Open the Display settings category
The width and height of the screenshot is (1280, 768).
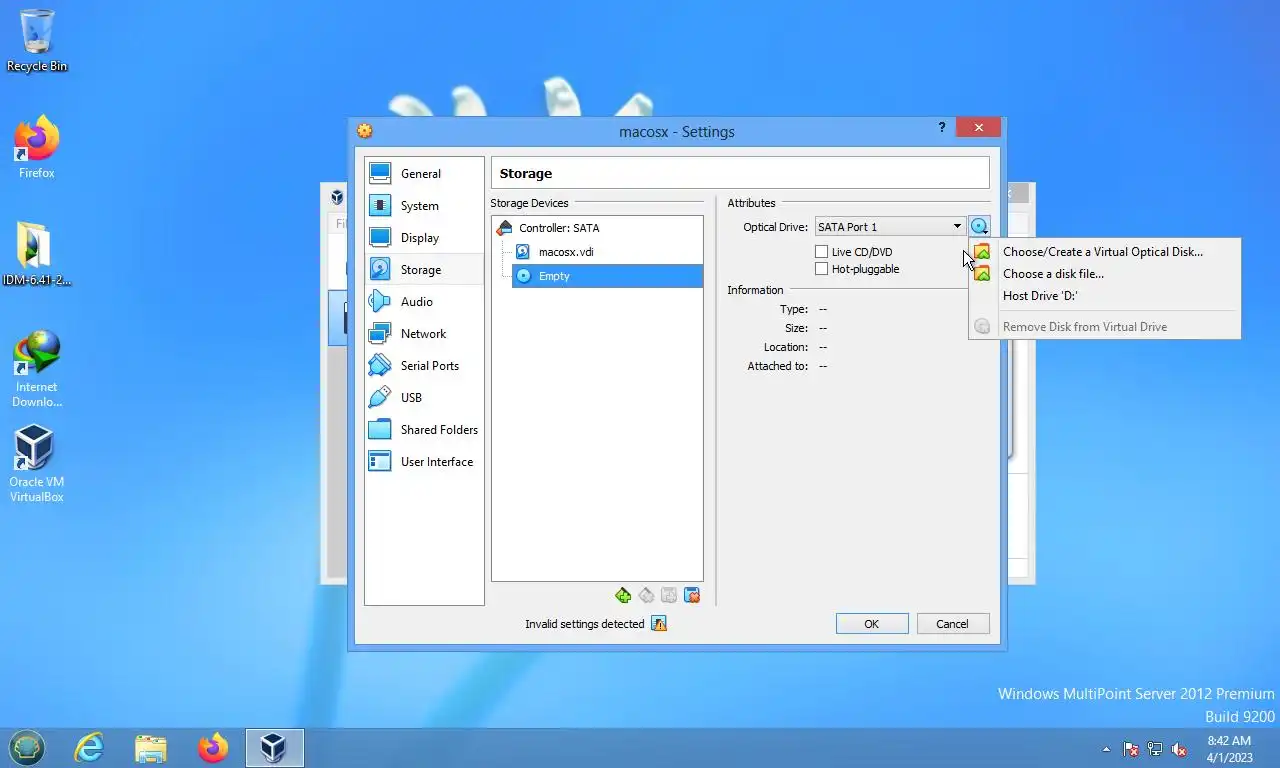pos(424,237)
